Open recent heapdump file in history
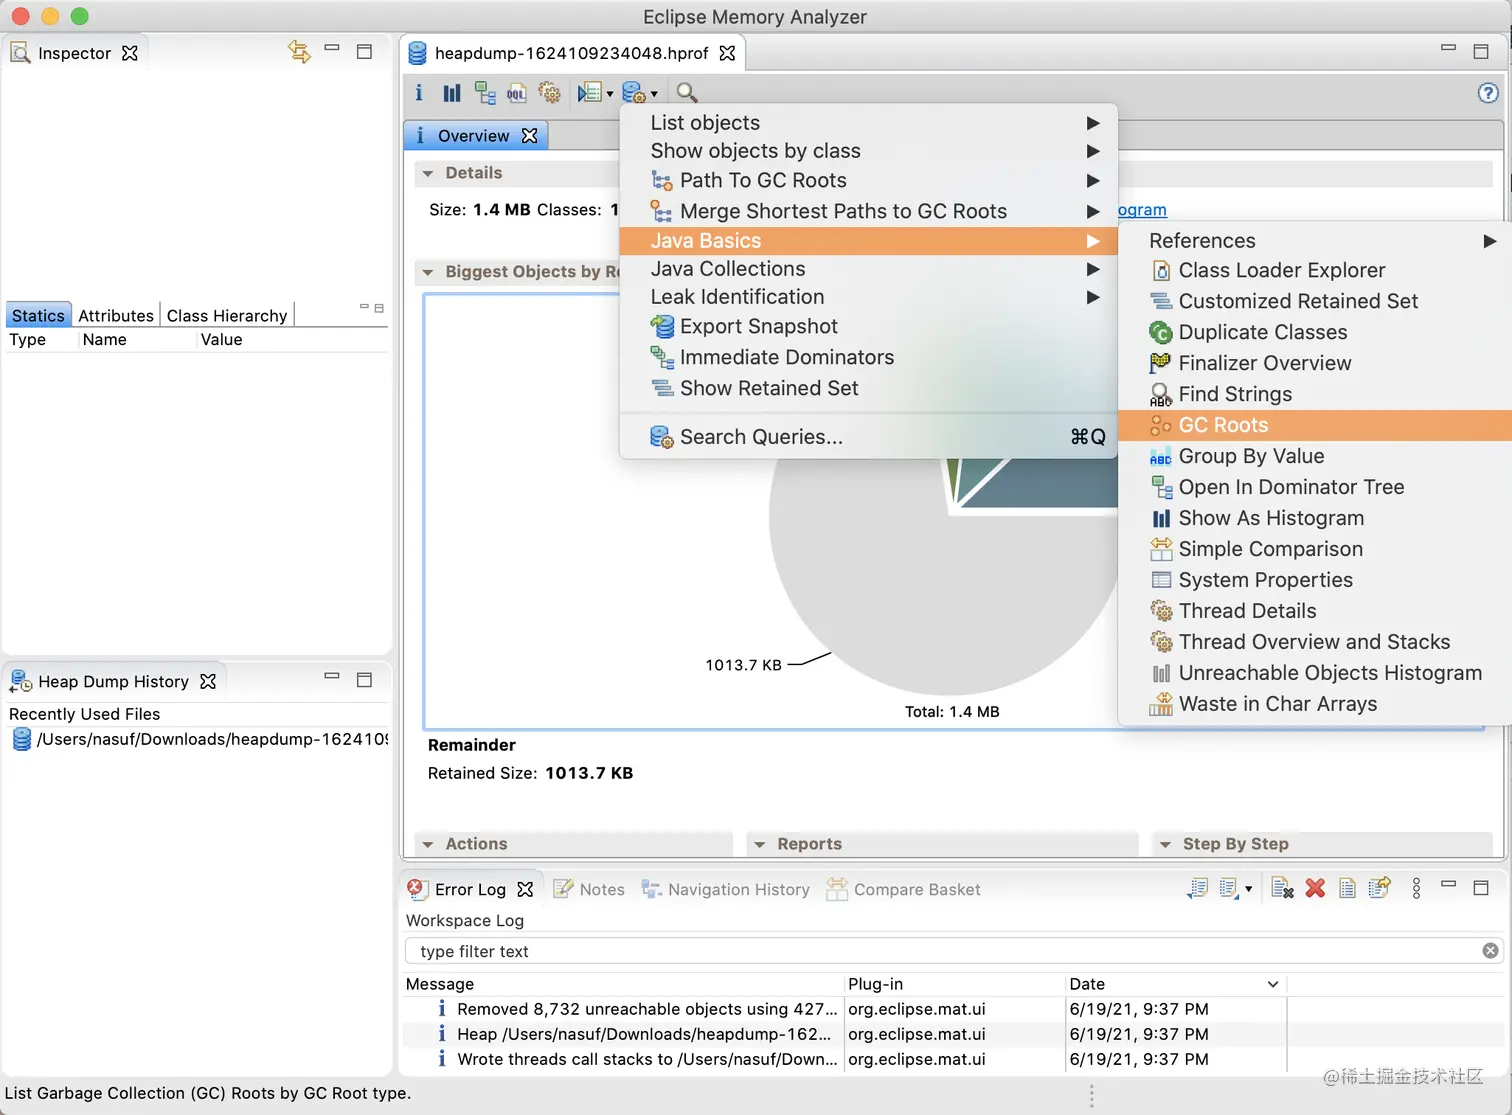1512x1115 pixels. coord(198,739)
